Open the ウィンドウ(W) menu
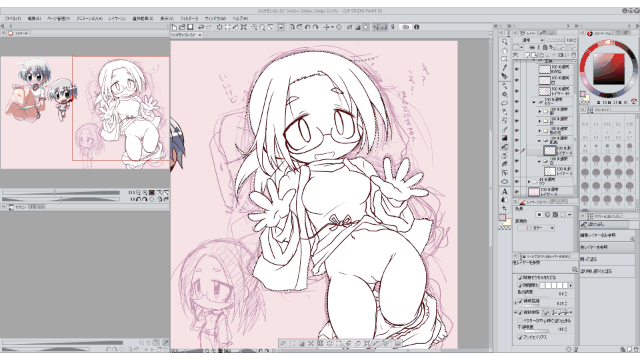This screenshot has height=360, width=640. point(215,19)
